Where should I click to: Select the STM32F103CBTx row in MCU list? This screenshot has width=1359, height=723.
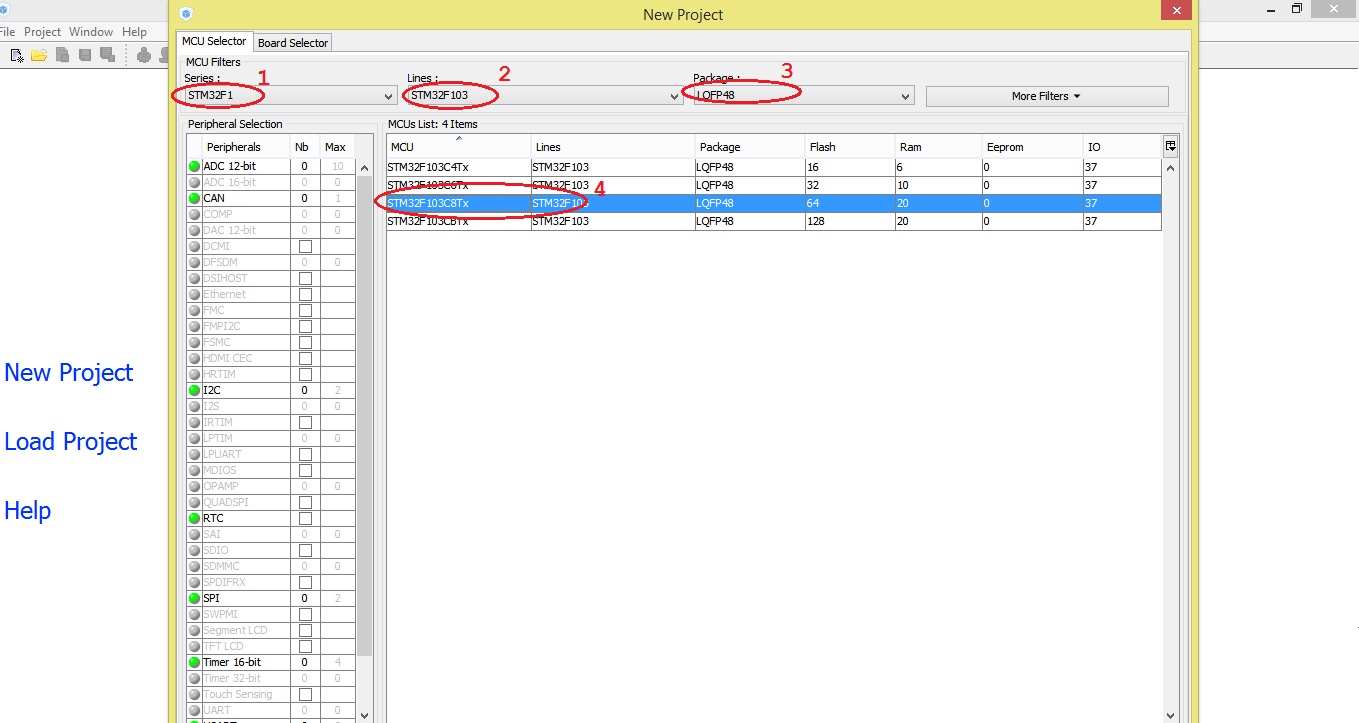[x=774, y=221]
